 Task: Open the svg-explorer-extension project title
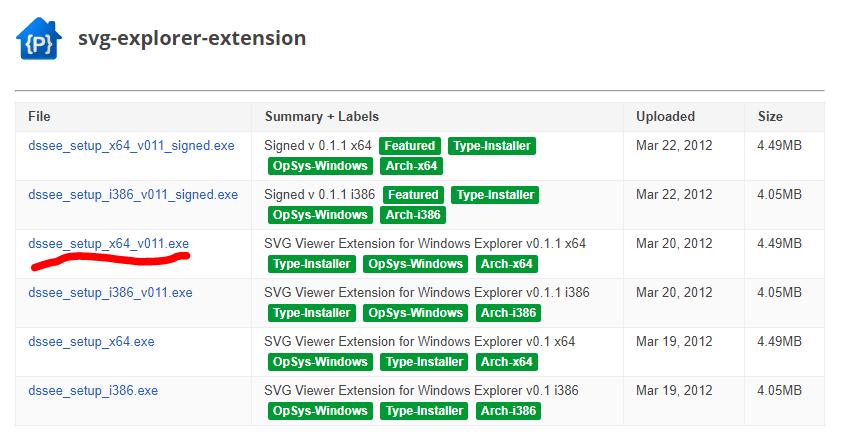click(192, 39)
